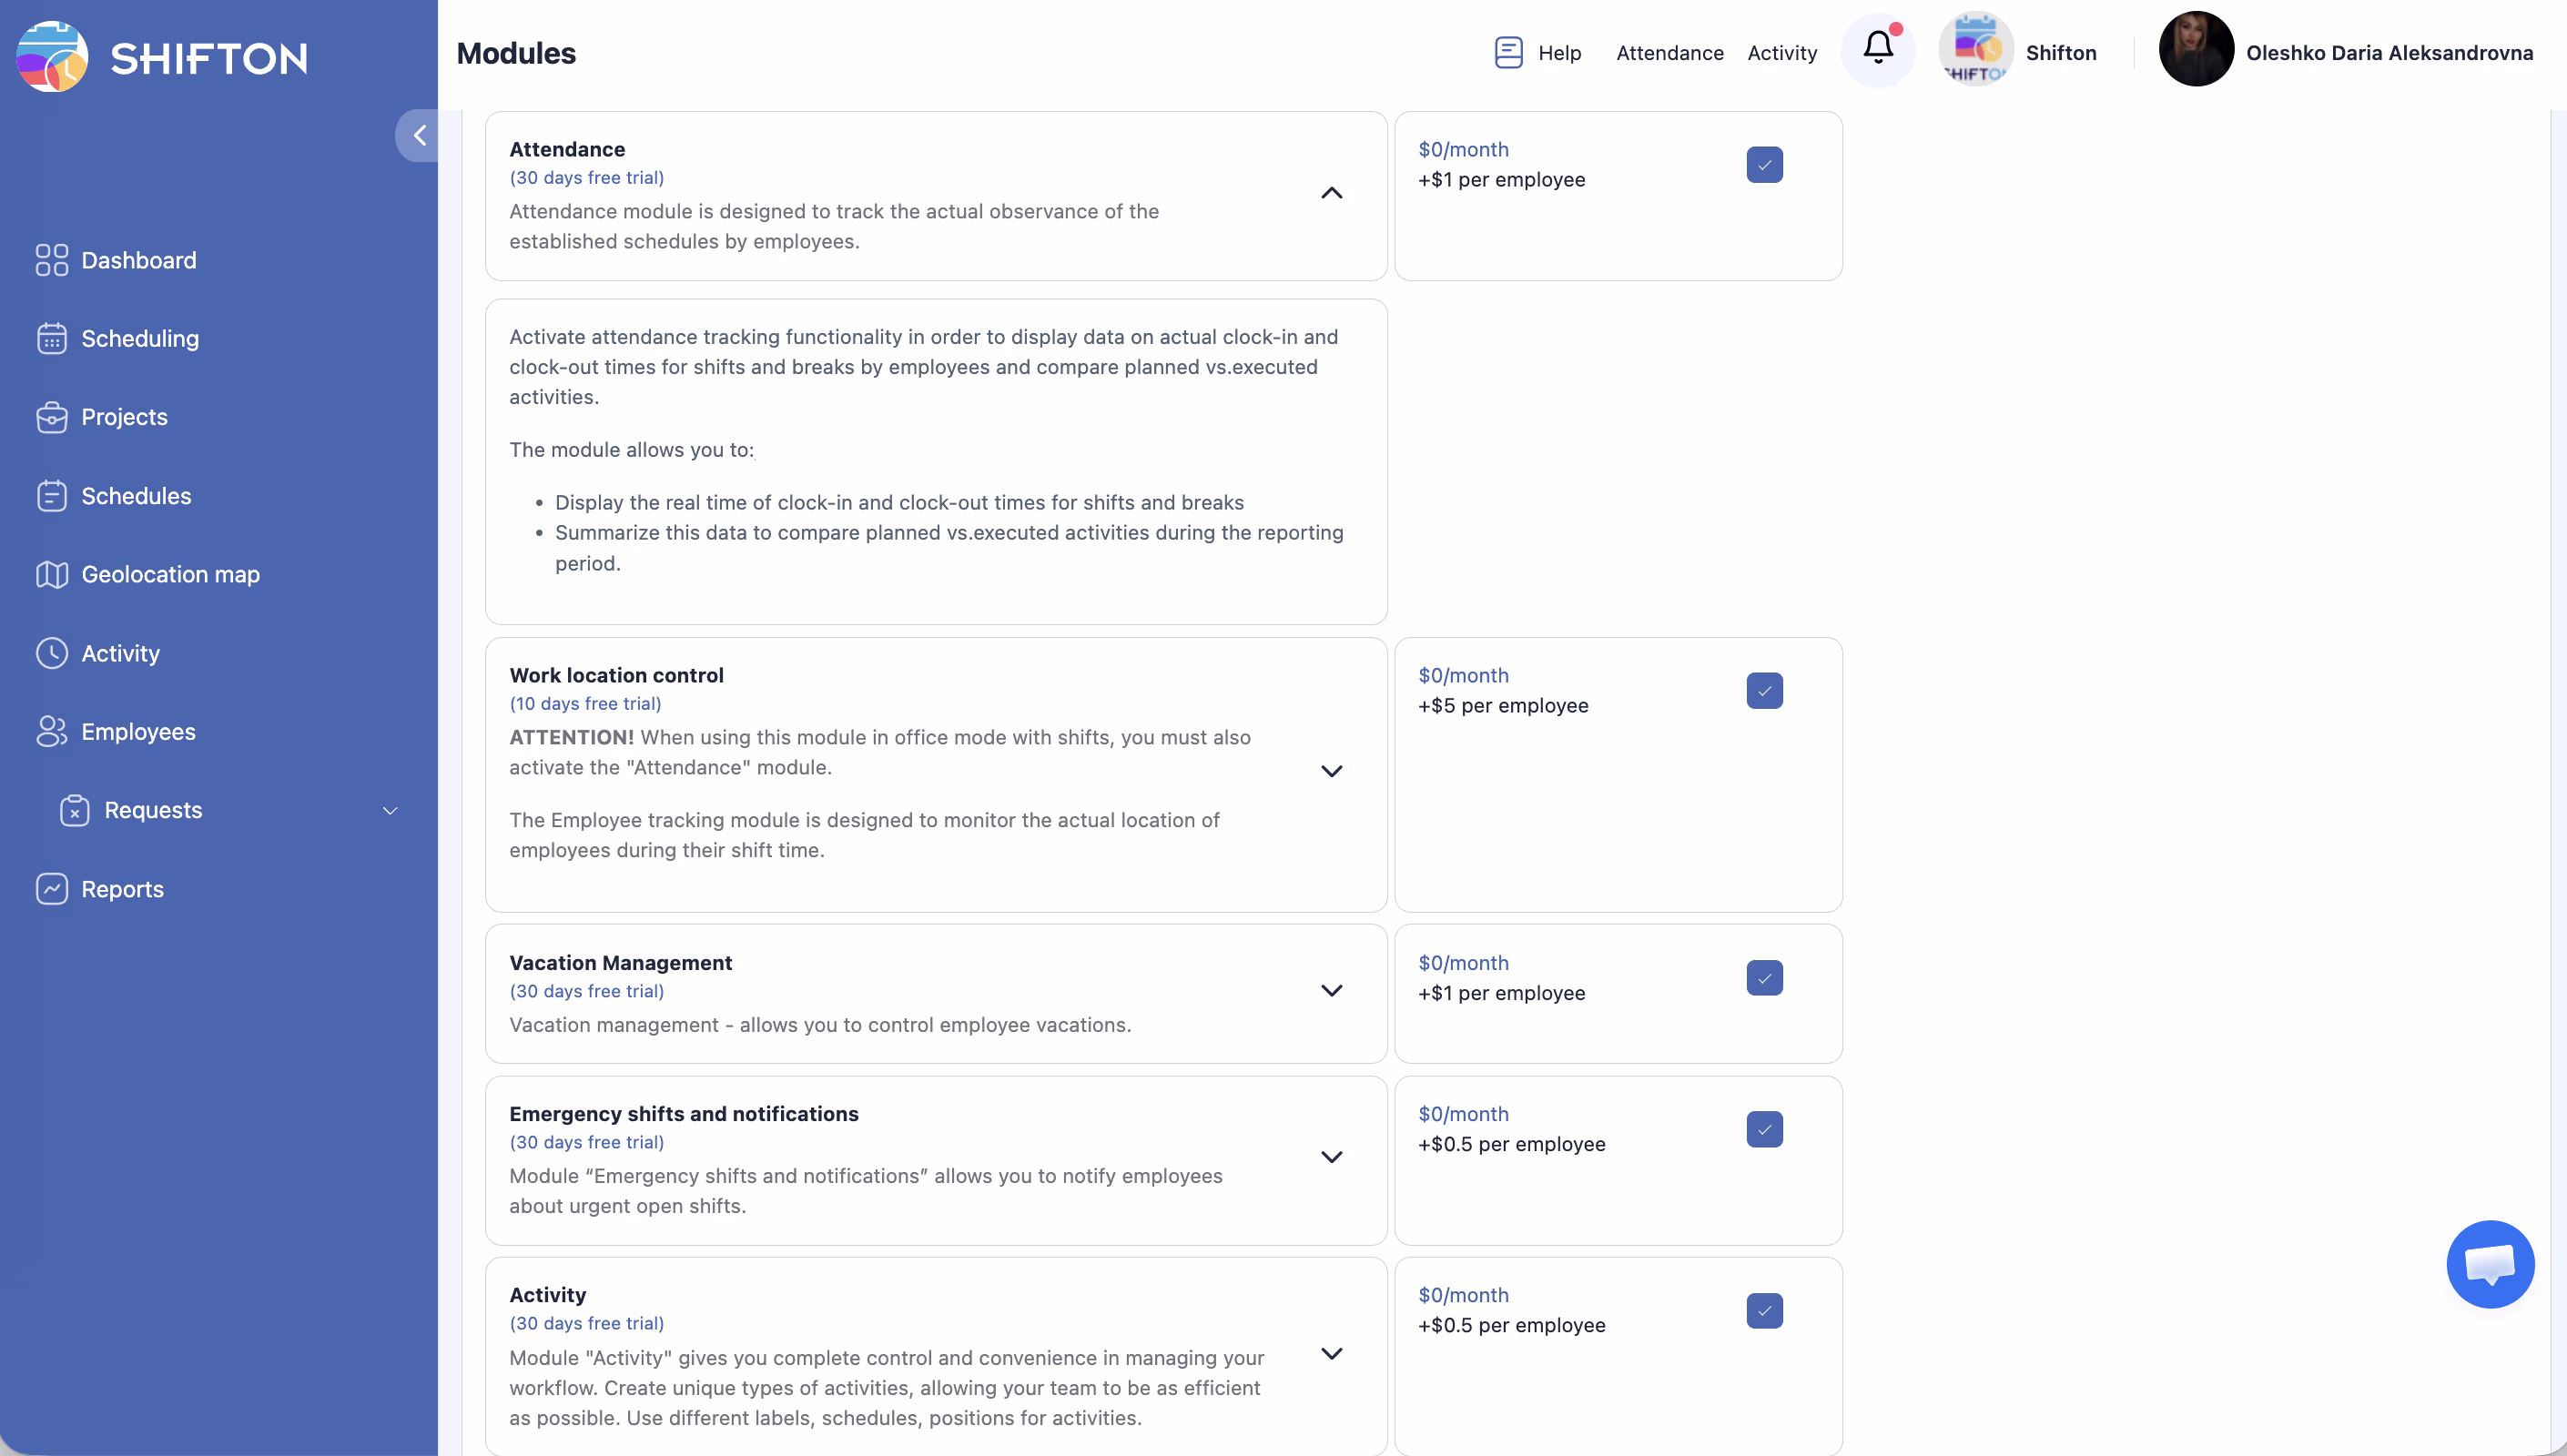The width and height of the screenshot is (2567, 1456).
Task: Collapse the sidebar with arrow button
Action: click(x=419, y=135)
